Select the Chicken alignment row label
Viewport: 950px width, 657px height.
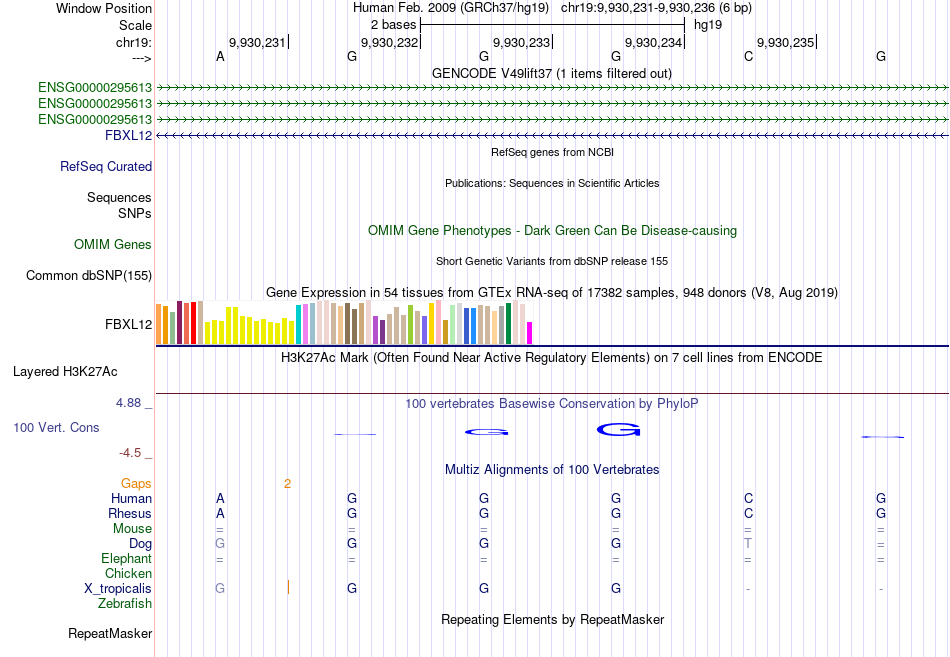click(x=128, y=573)
